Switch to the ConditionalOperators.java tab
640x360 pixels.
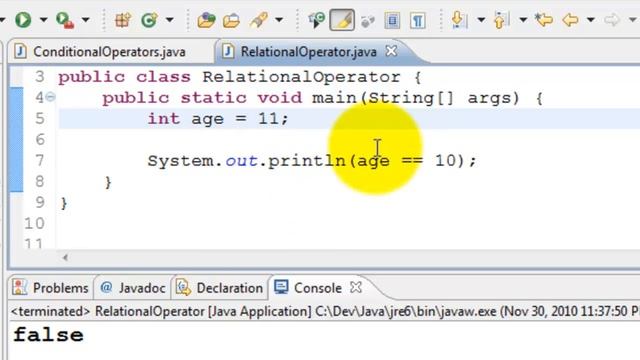109,52
